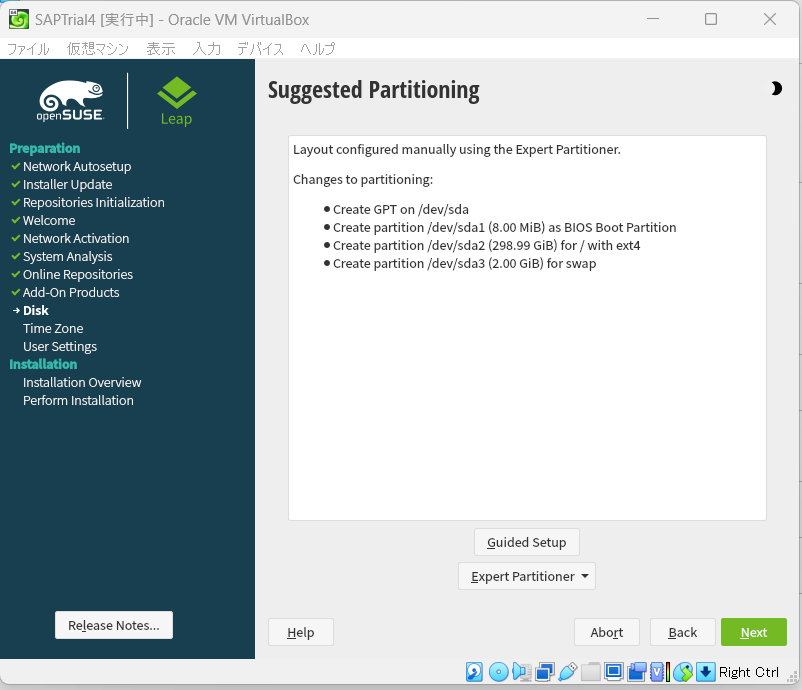Click 'Changes to partitioning:' text
Screen dimensions: 802x690
pyautogui.click(x=363, y=180)
